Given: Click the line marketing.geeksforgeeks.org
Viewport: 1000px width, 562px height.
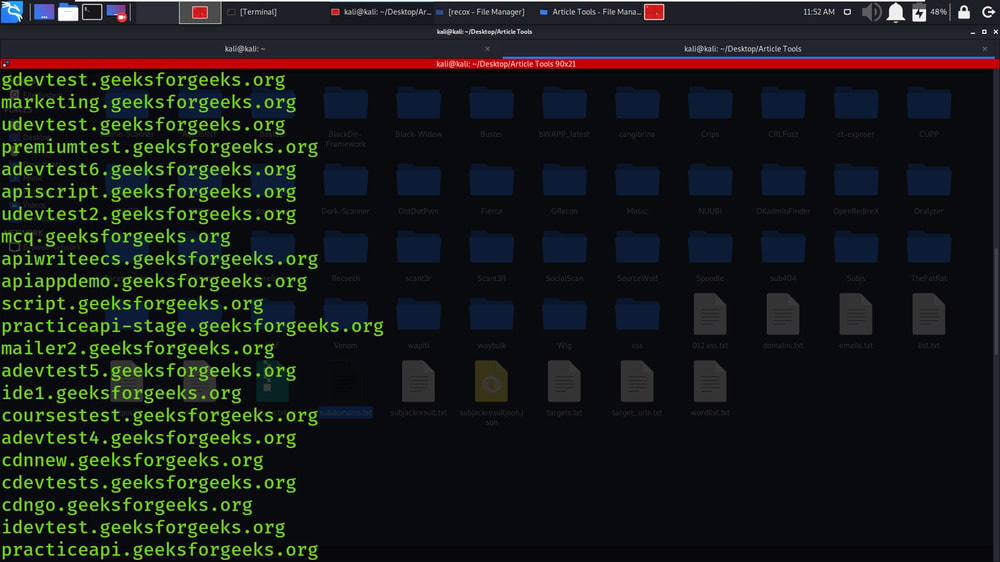Looking at the screenshot, I should [x=149, y=102].
